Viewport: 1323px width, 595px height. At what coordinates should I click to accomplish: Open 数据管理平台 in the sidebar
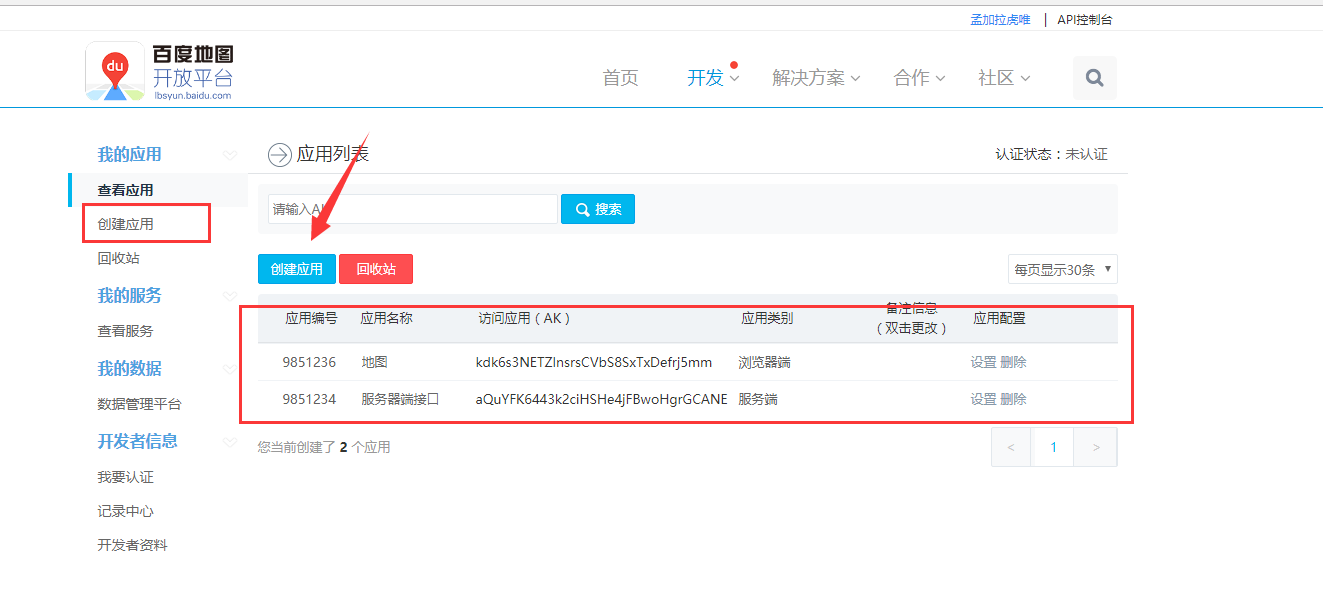139,404
